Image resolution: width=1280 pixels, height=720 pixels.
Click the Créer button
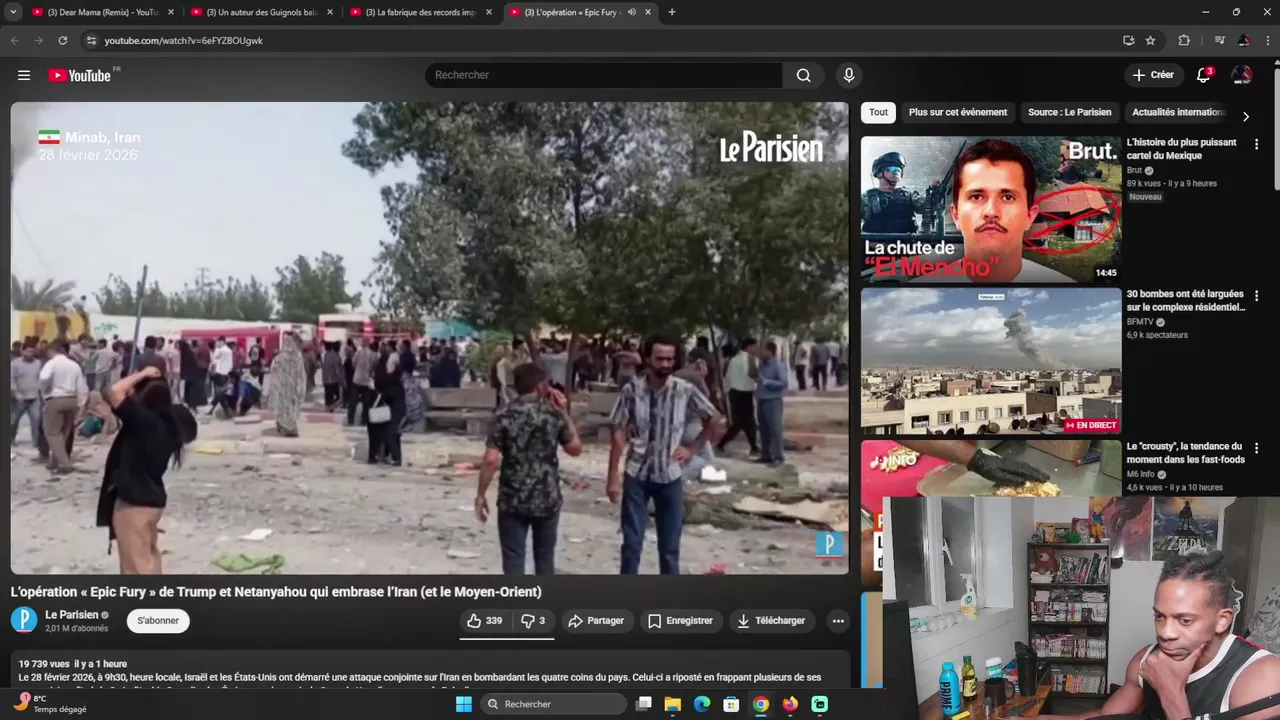(1153, 75)
